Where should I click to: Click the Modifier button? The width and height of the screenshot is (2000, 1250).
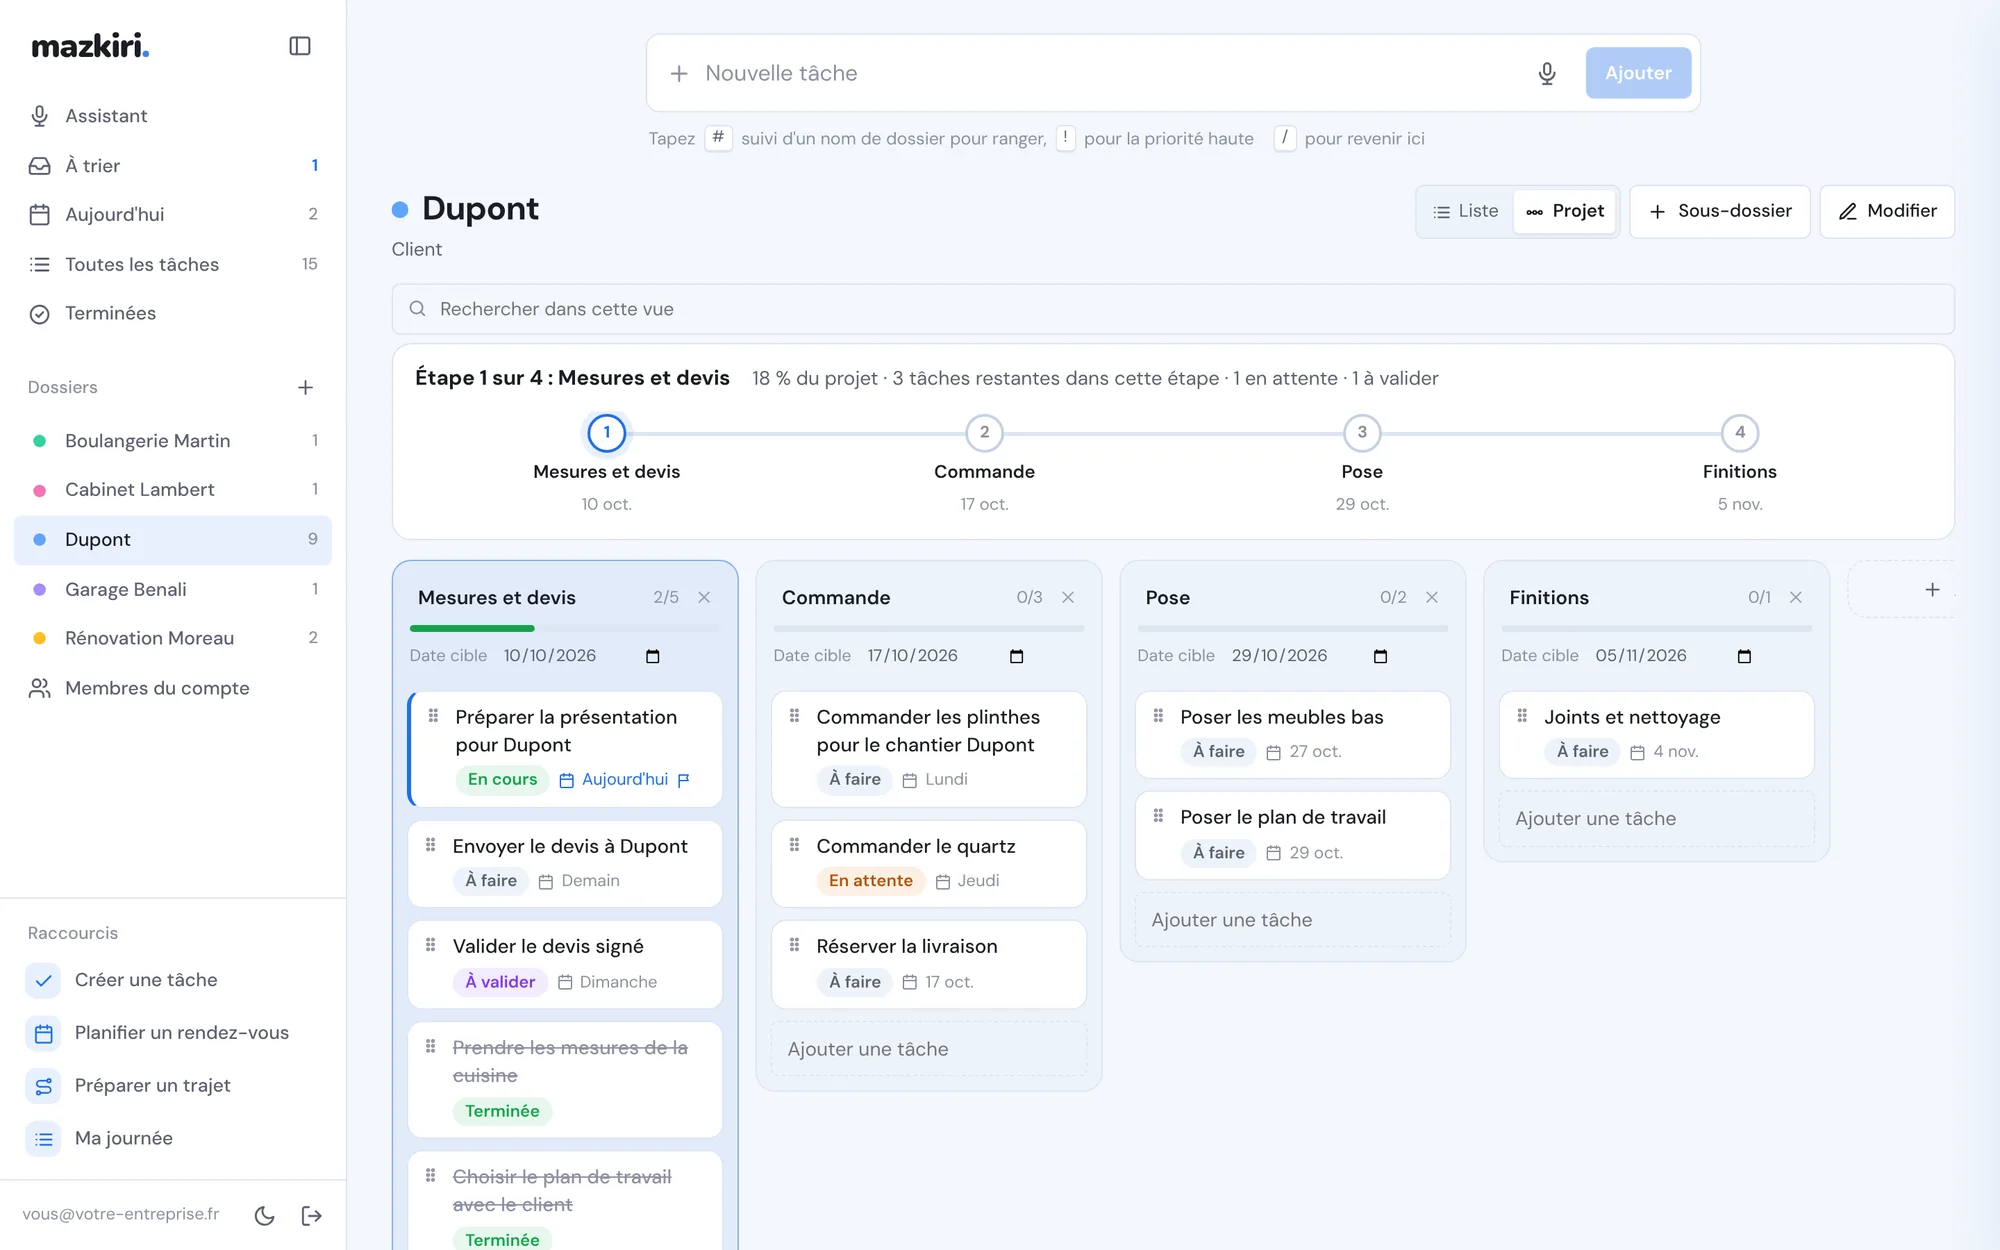click(1887, 211)
